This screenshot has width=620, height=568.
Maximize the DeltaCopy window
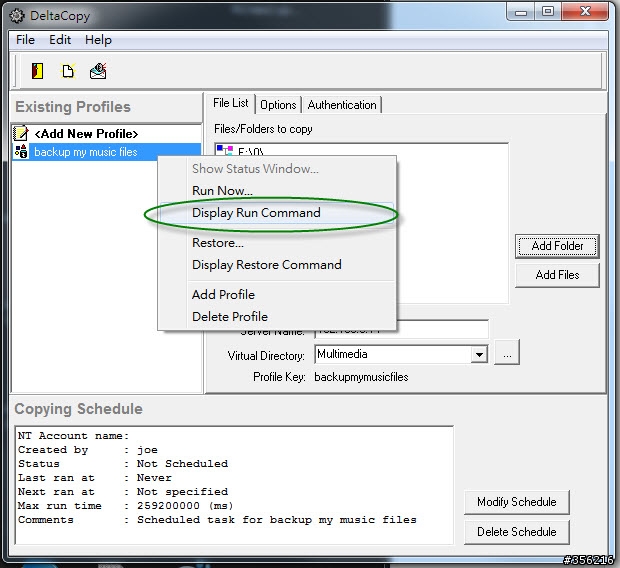pyautogui.click(x=548, y=11)
